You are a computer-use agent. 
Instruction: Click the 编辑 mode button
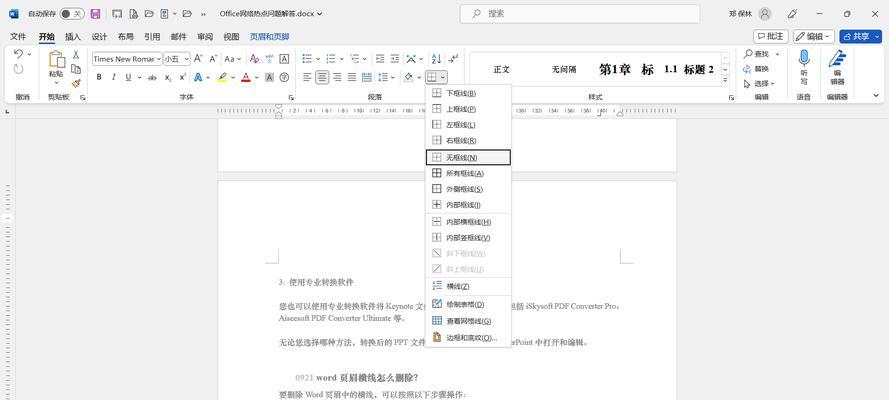(x=814, y=36)
